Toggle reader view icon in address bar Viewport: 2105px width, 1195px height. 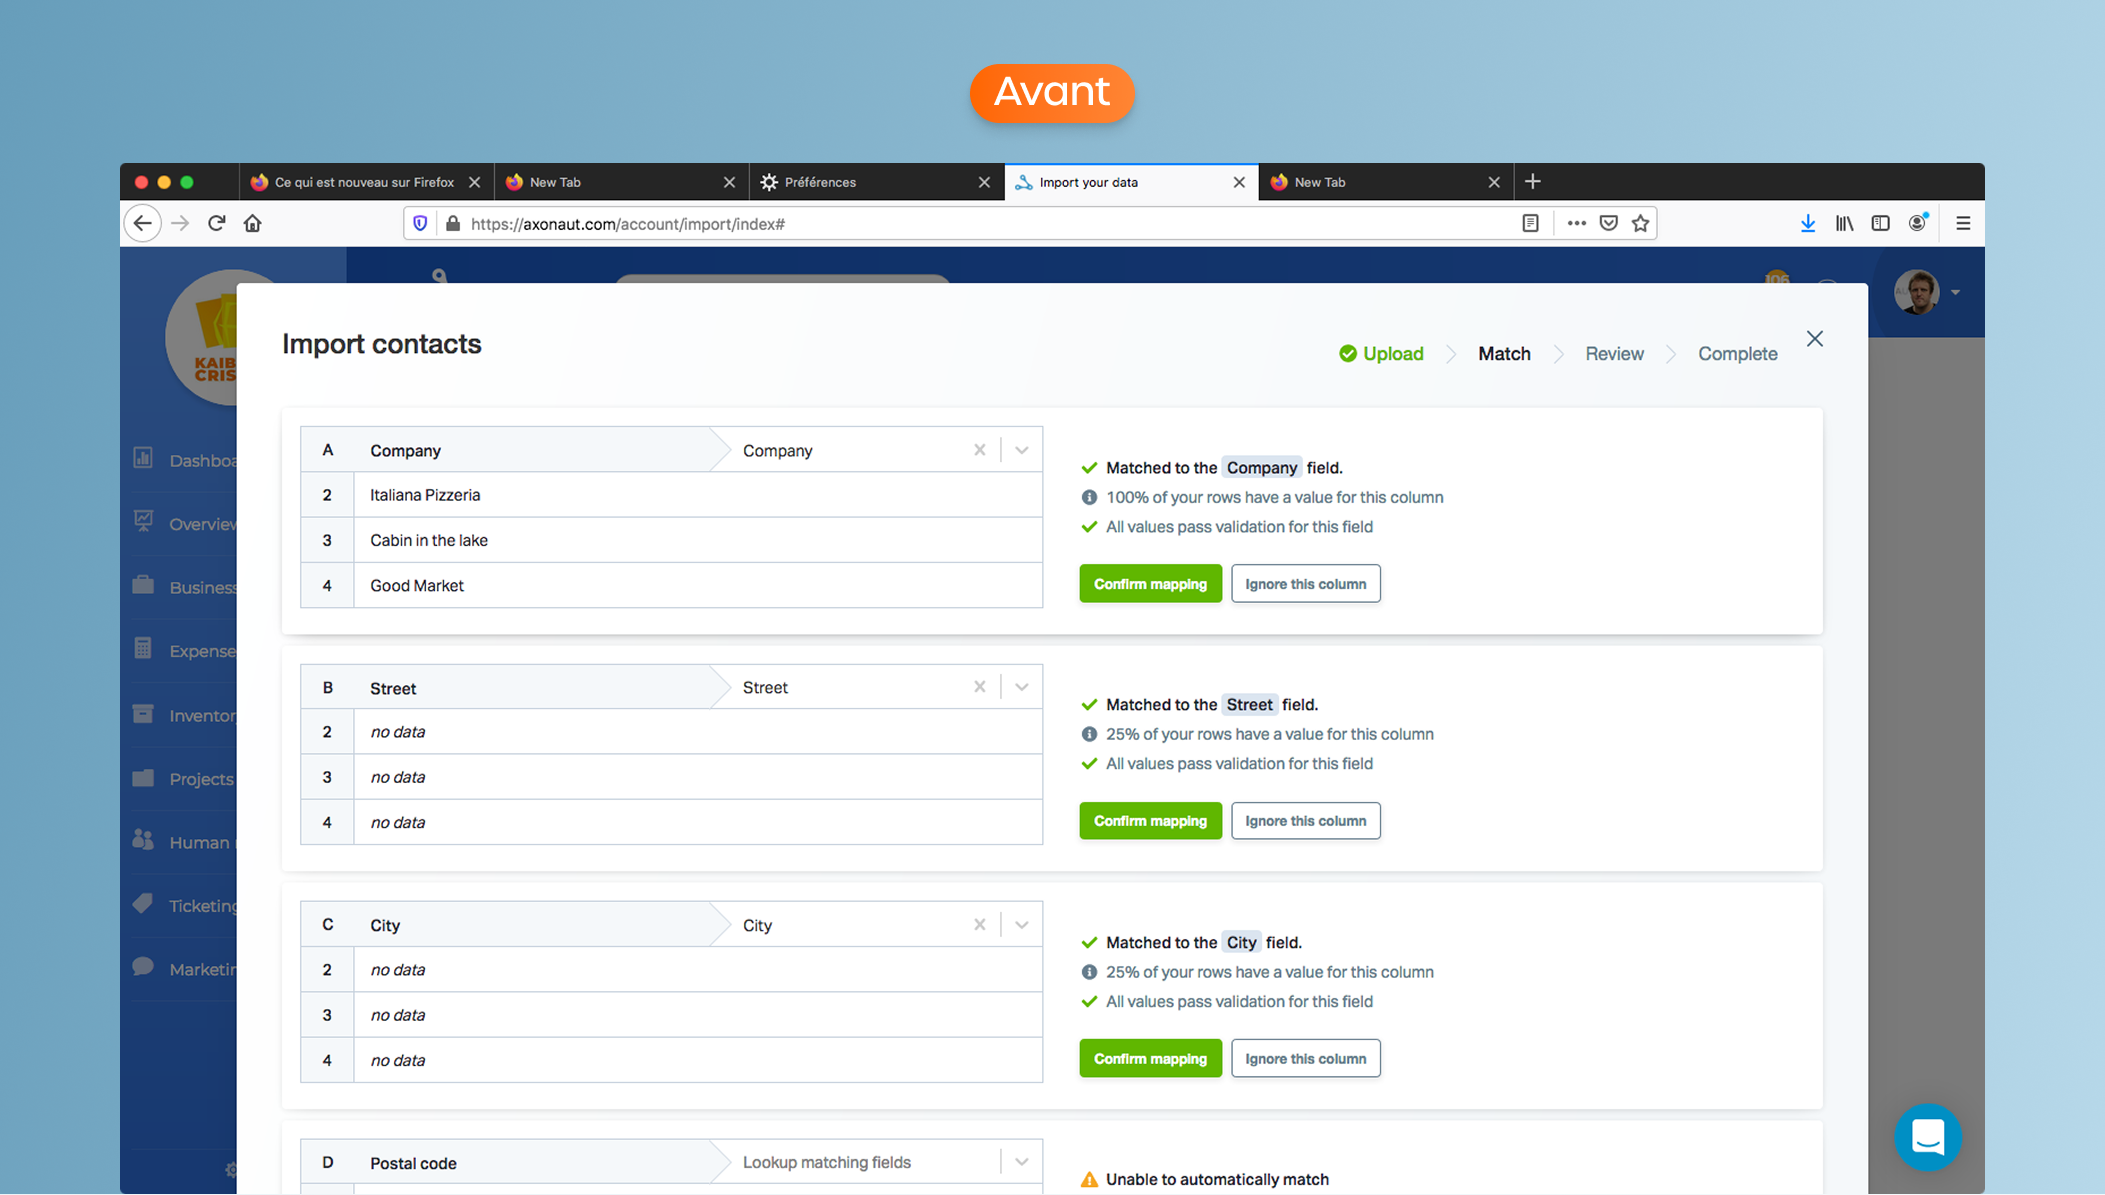point(1530,223)
